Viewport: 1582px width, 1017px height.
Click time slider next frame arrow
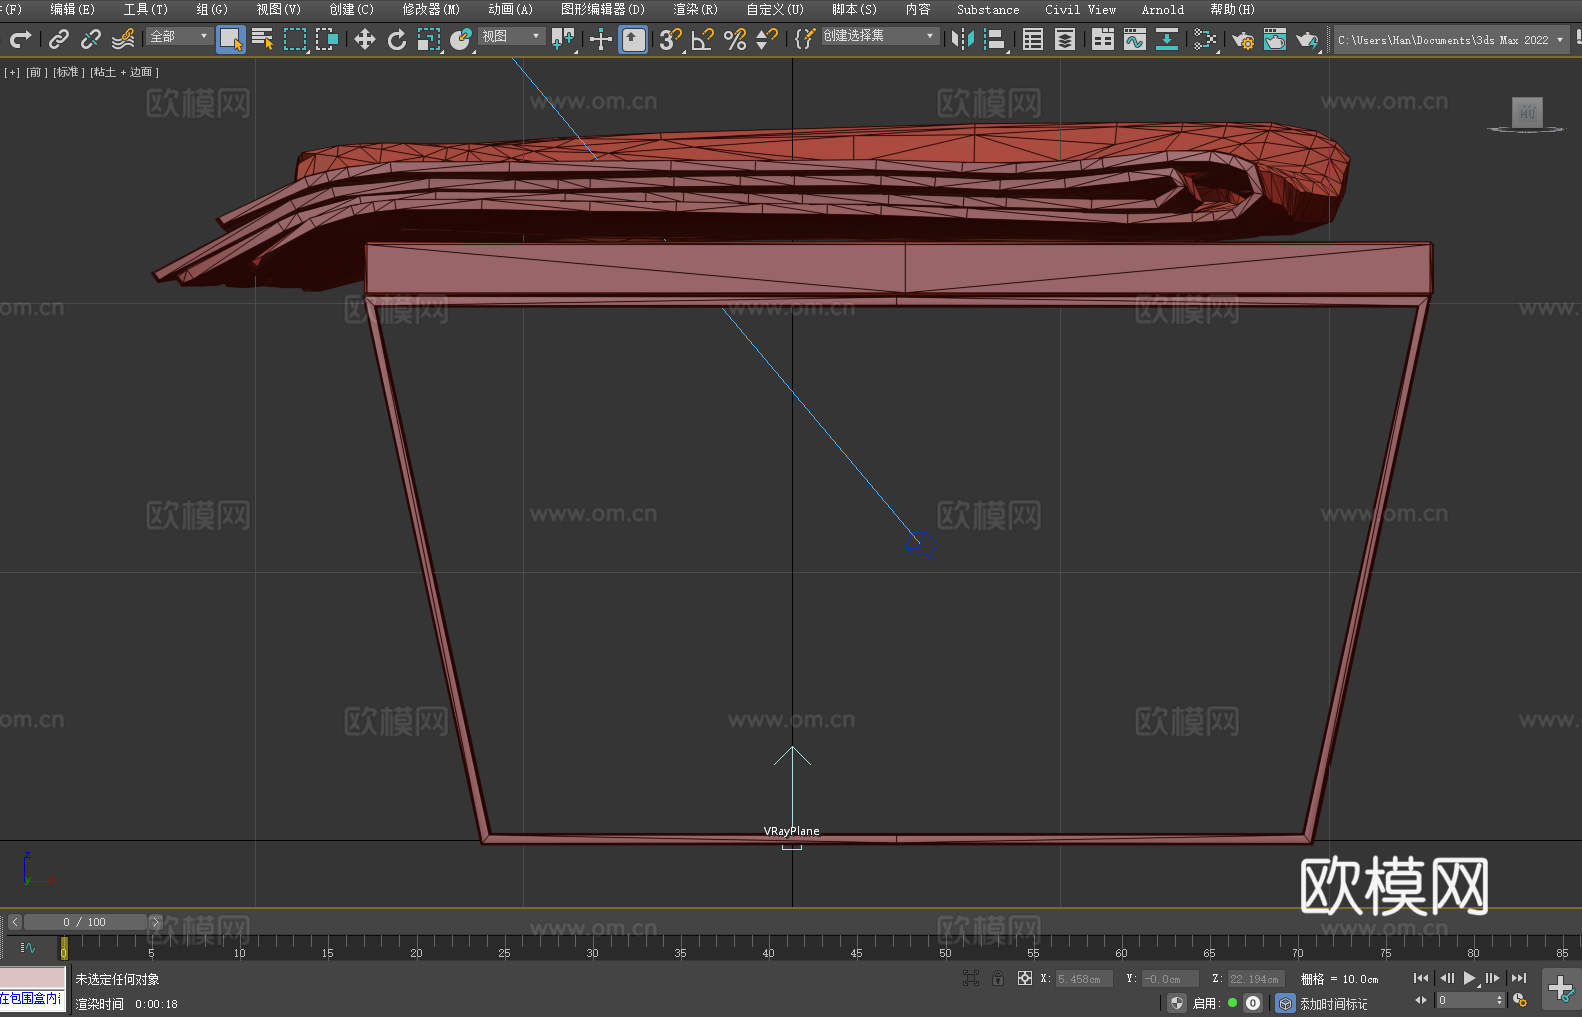[x=155, y=922]
